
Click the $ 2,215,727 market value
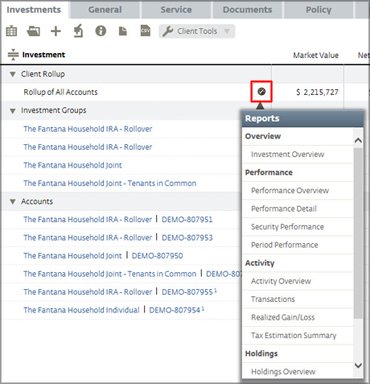pos(317,92)
